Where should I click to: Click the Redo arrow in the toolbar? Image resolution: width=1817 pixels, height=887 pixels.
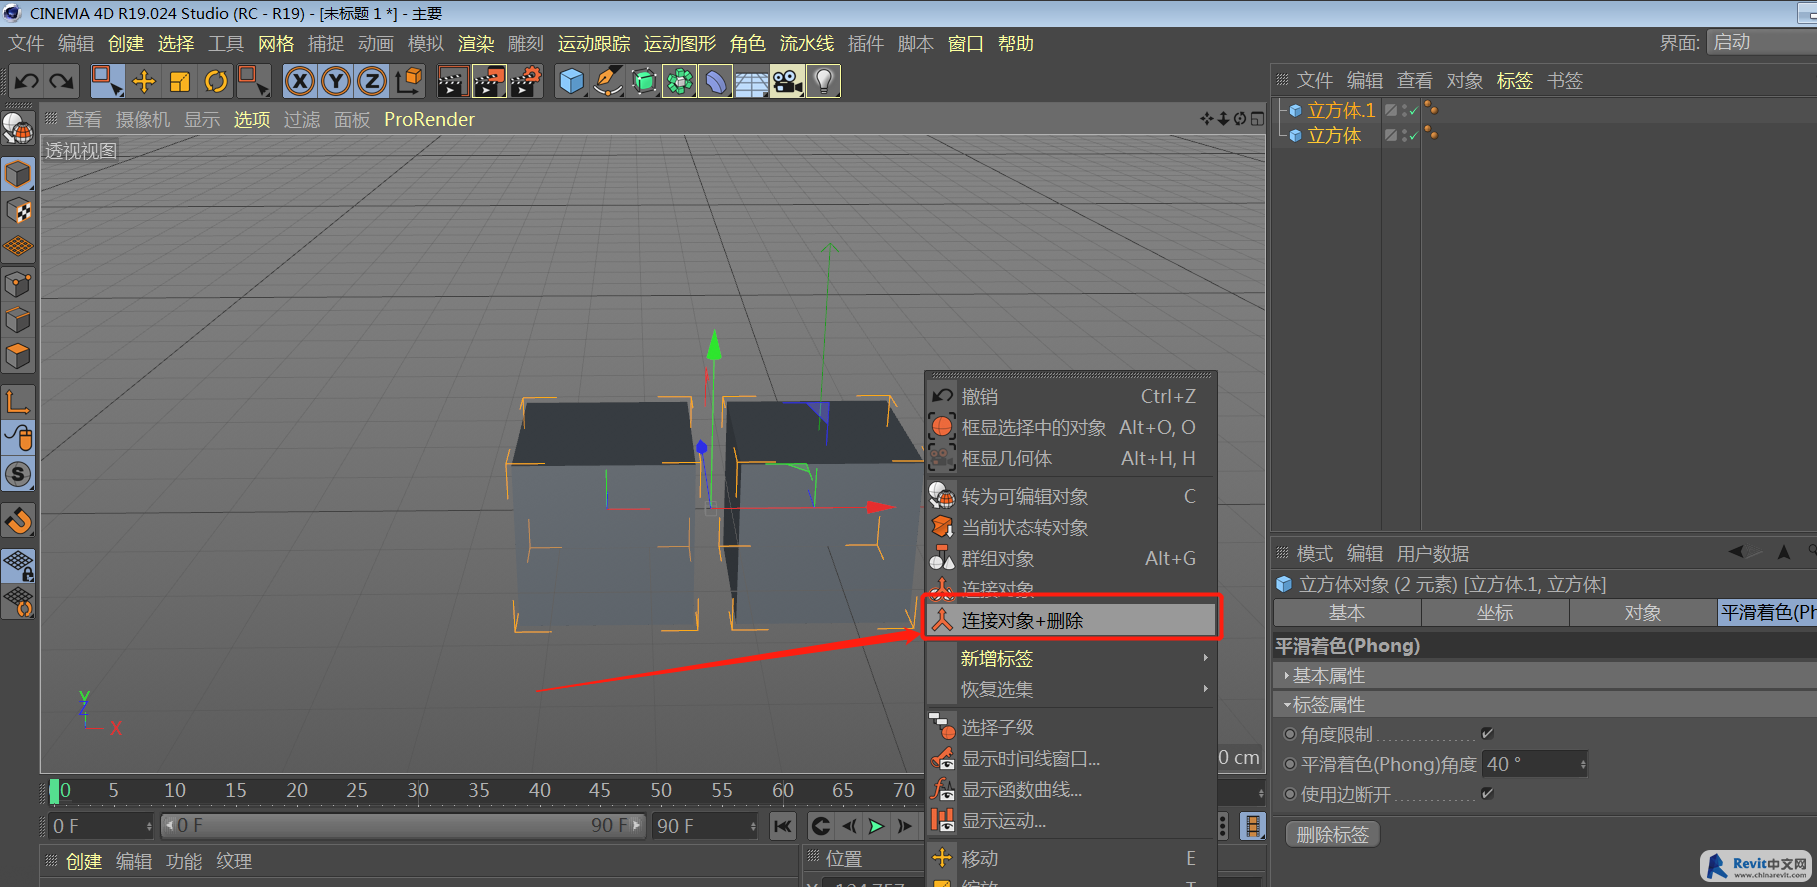62,81
